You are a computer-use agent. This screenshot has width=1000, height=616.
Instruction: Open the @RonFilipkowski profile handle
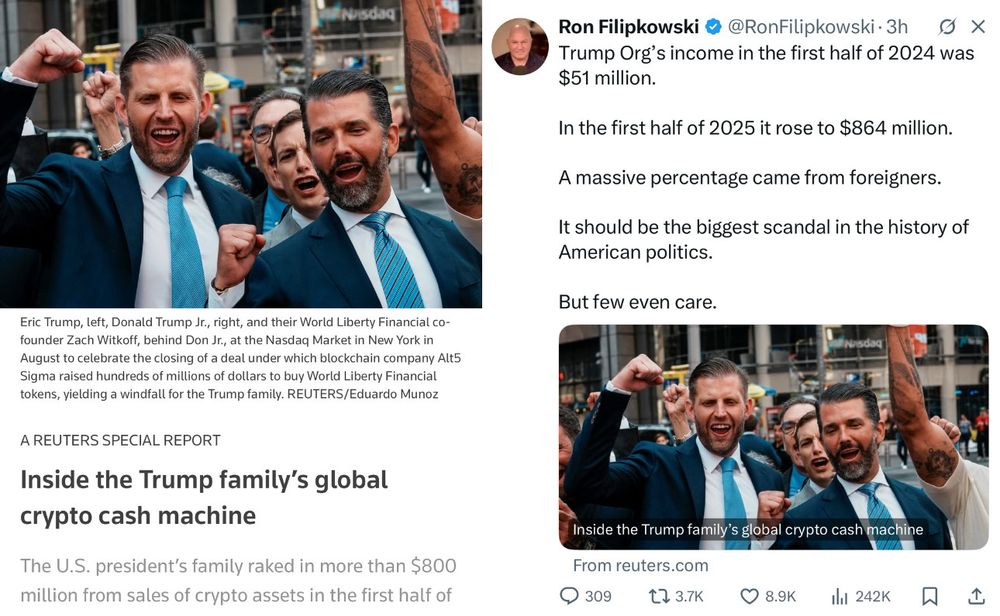[800, 27]
